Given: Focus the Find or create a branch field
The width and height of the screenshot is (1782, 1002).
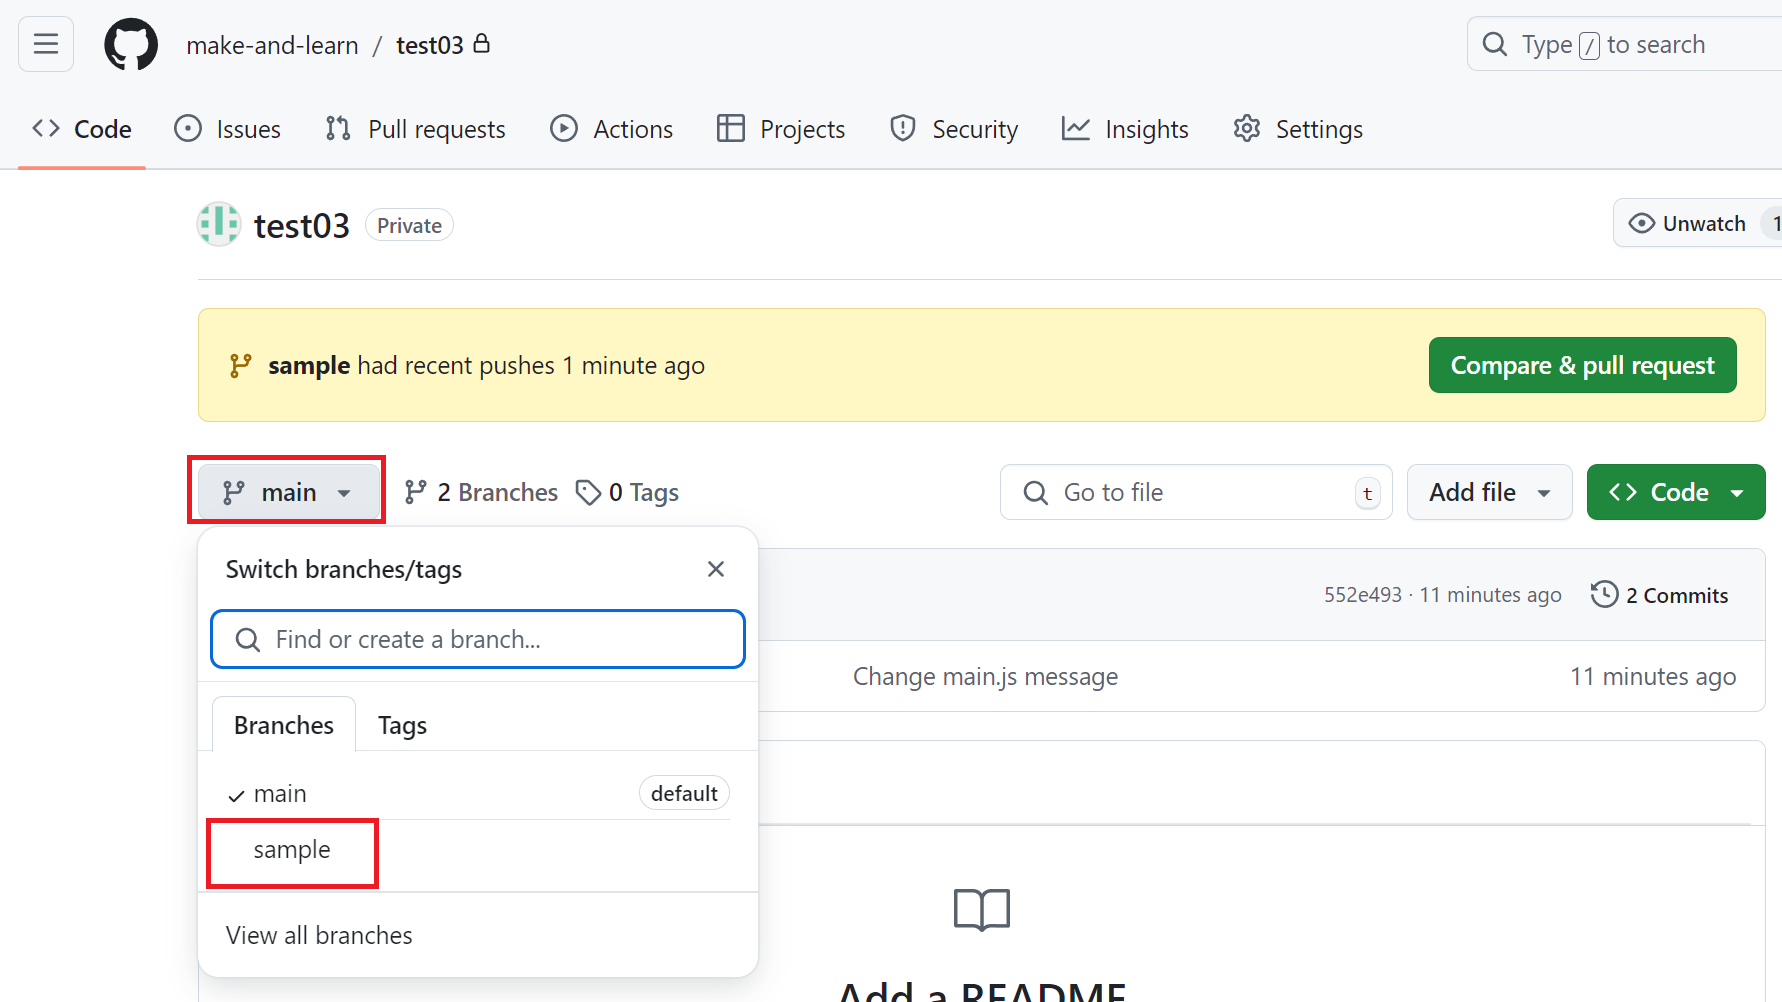Looking at the screenshot, I should coord(478,639).
